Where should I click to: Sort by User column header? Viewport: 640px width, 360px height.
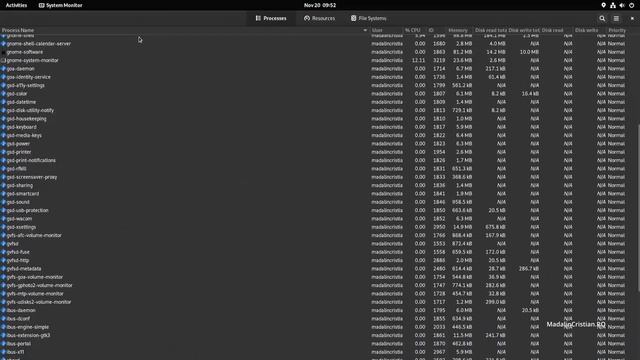coord(386,30)
